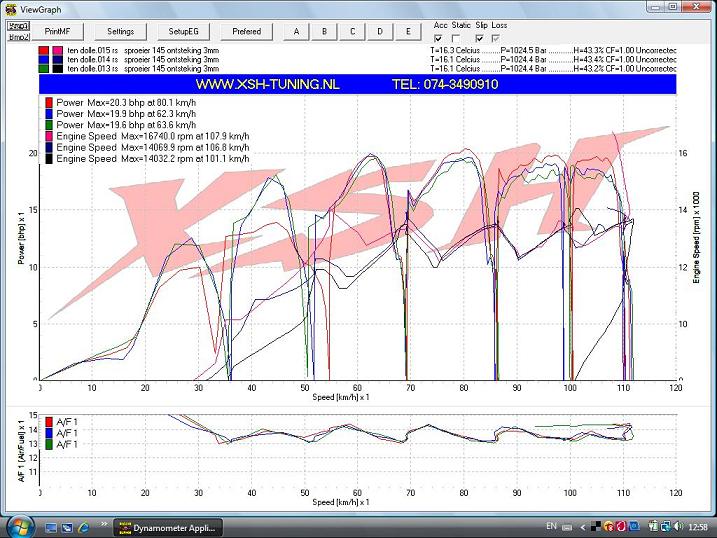The height and width of the screenshot is (538, 717).
Task: Select preset button E
Action: click(x=408, y=32)
